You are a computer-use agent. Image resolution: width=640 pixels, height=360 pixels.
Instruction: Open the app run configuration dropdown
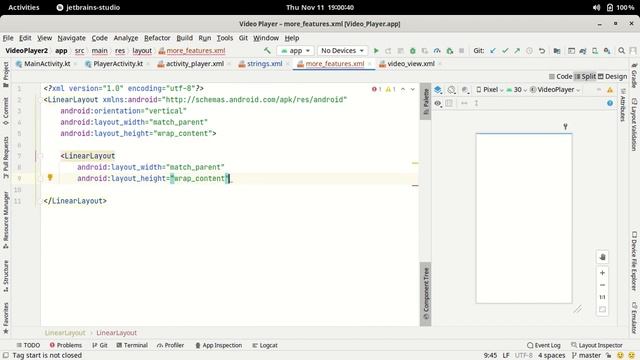pyautogui.click(x=296, y=51)
